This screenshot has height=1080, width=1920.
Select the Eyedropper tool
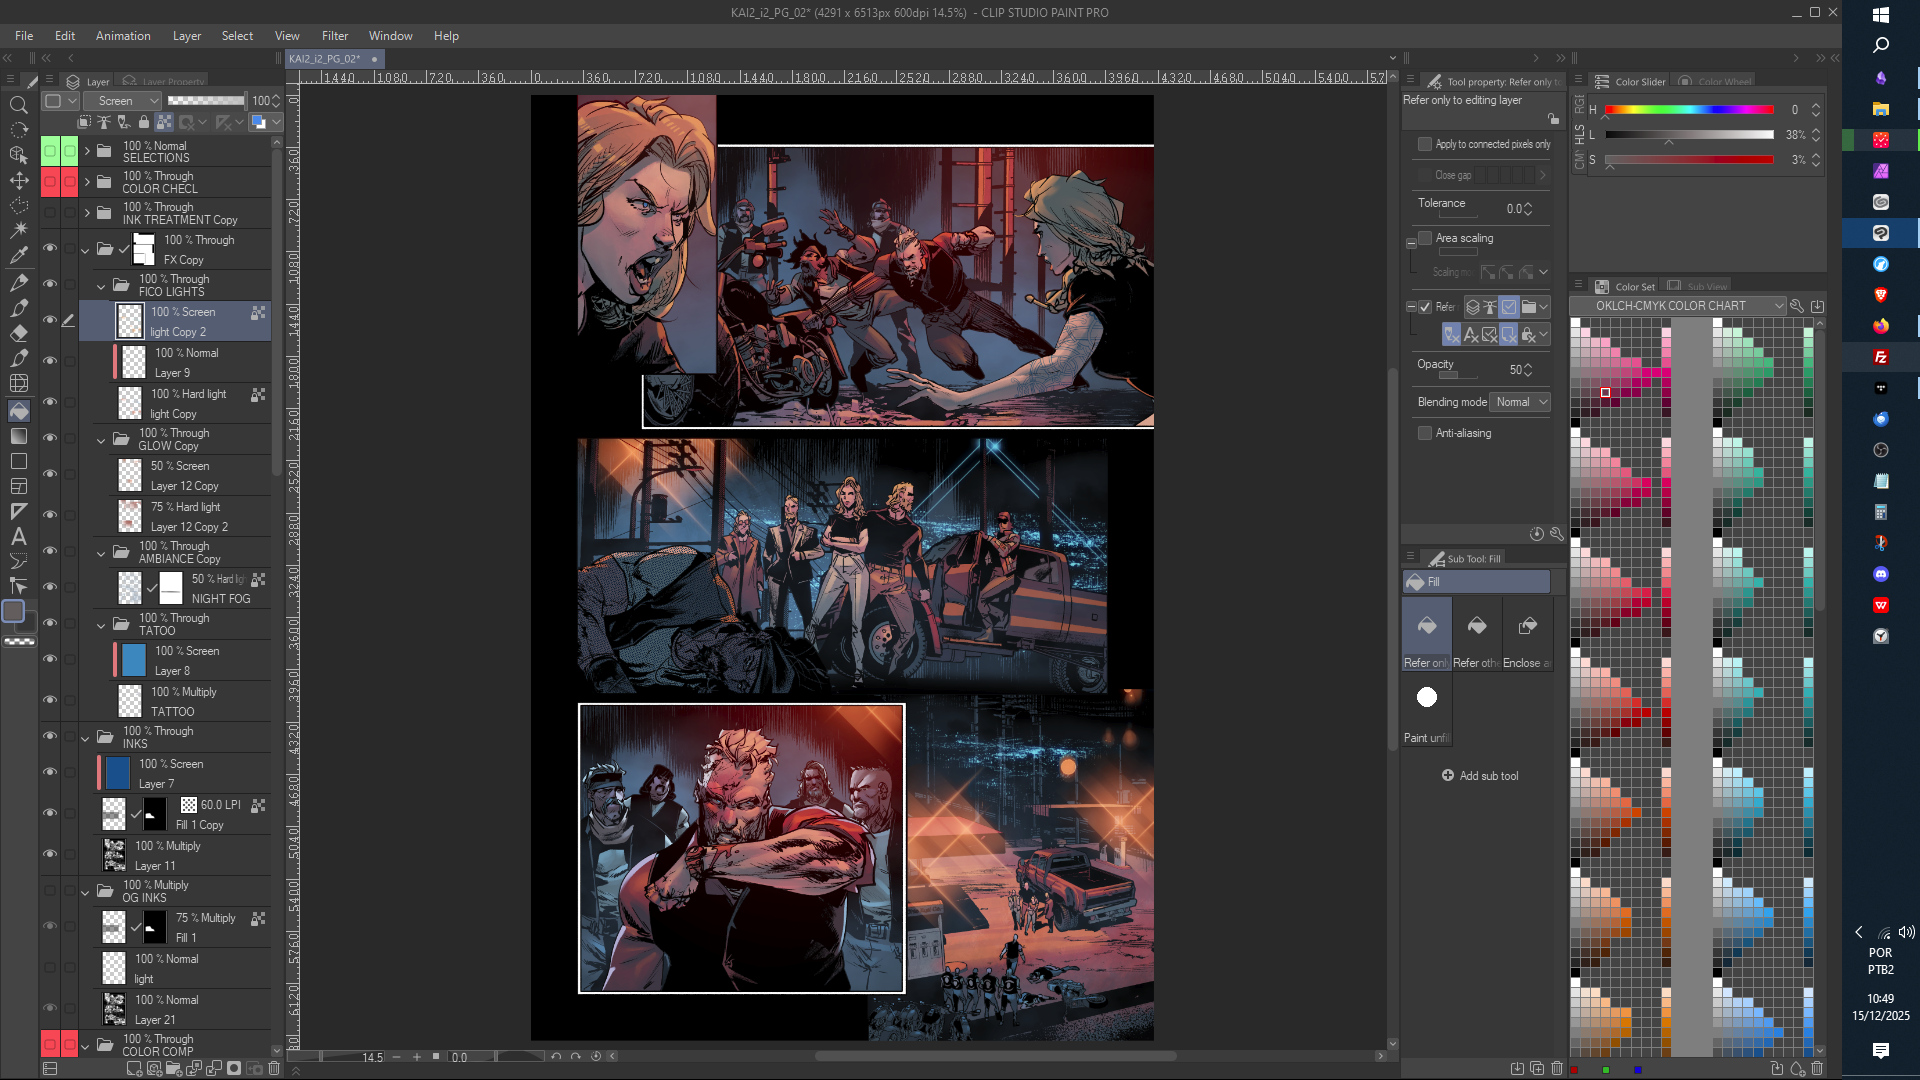(x=19, y=256)
